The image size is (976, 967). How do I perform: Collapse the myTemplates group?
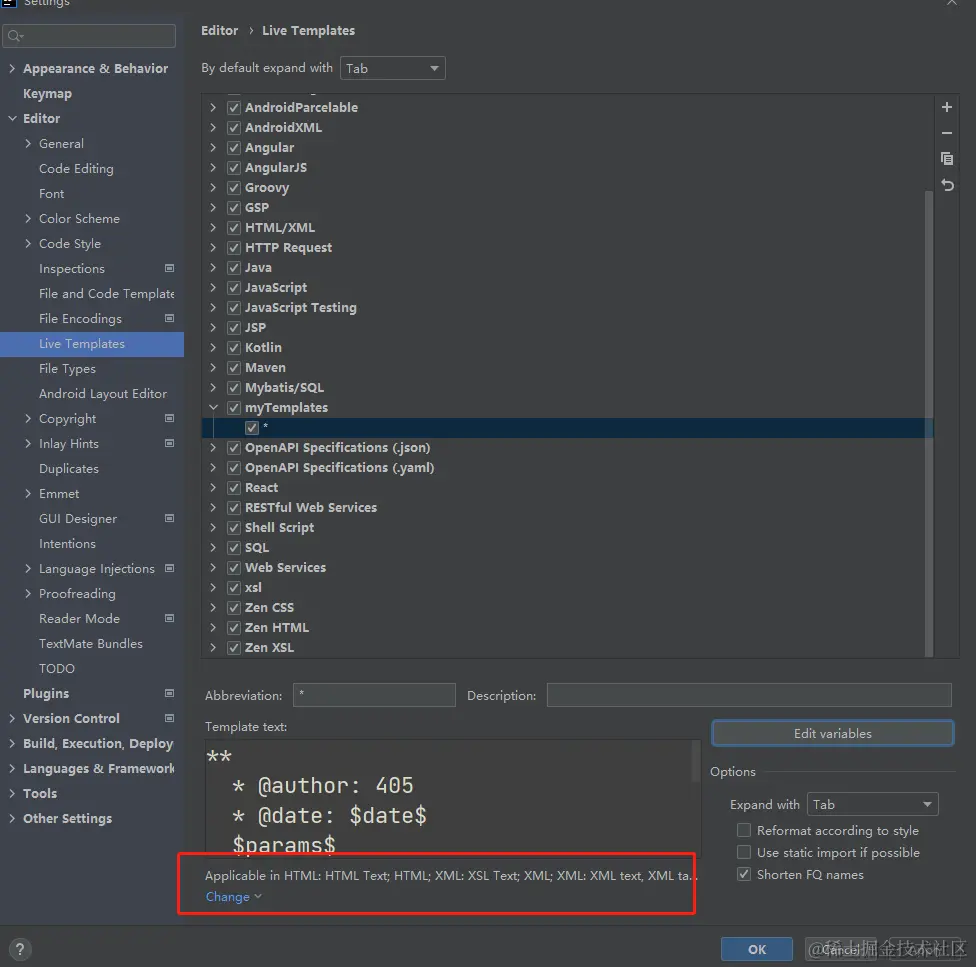point(214,408)
